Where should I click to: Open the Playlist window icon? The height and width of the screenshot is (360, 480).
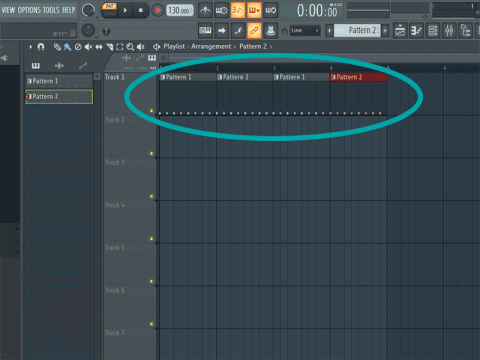coord(400,31)
